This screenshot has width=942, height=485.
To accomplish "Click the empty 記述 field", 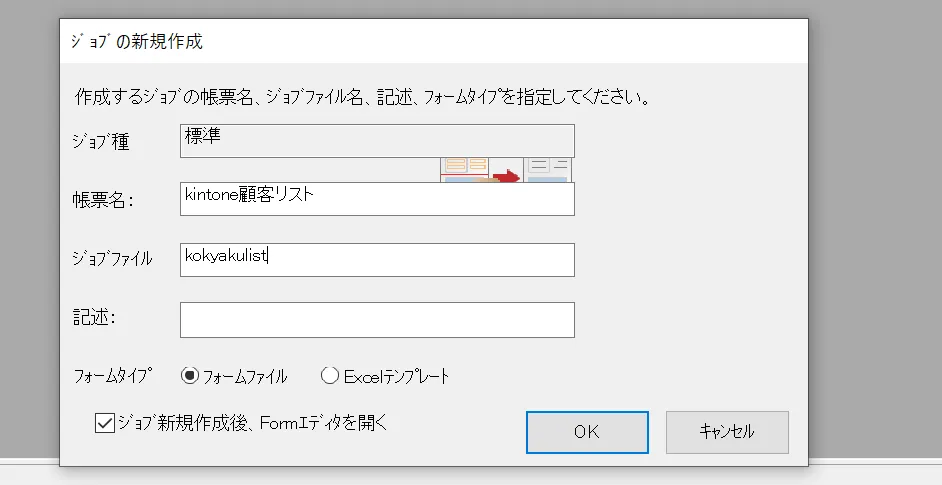I will point(377,320).
